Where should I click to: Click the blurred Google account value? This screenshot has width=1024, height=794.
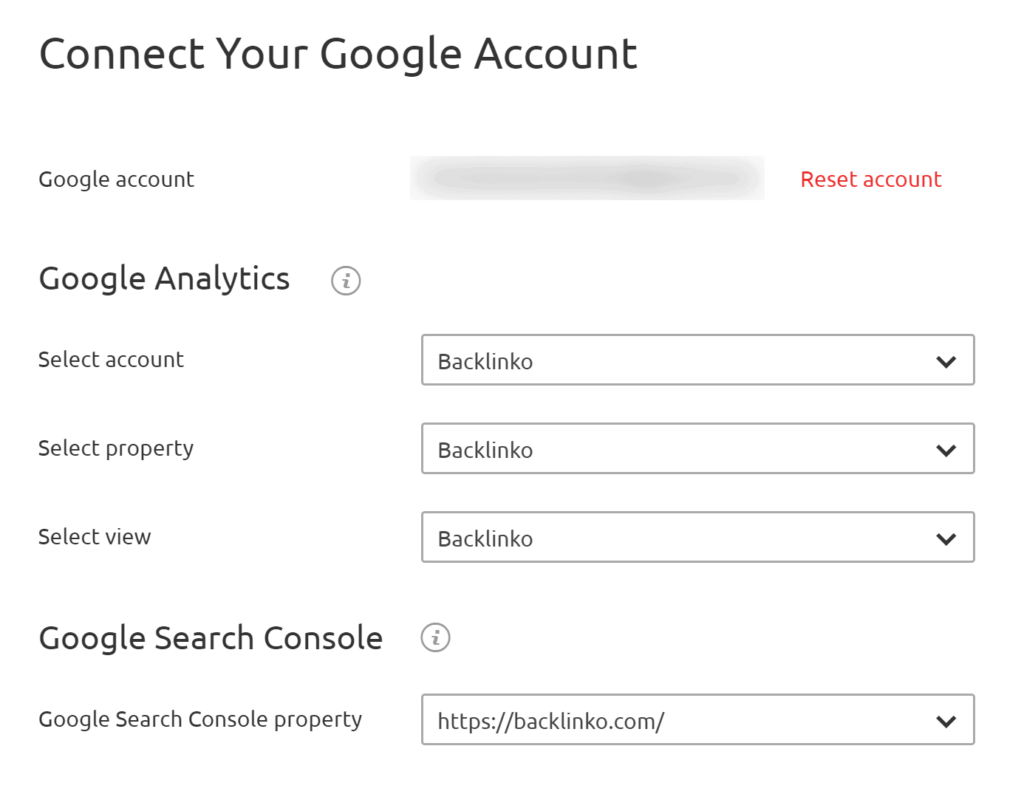click(x=586, y=179)
